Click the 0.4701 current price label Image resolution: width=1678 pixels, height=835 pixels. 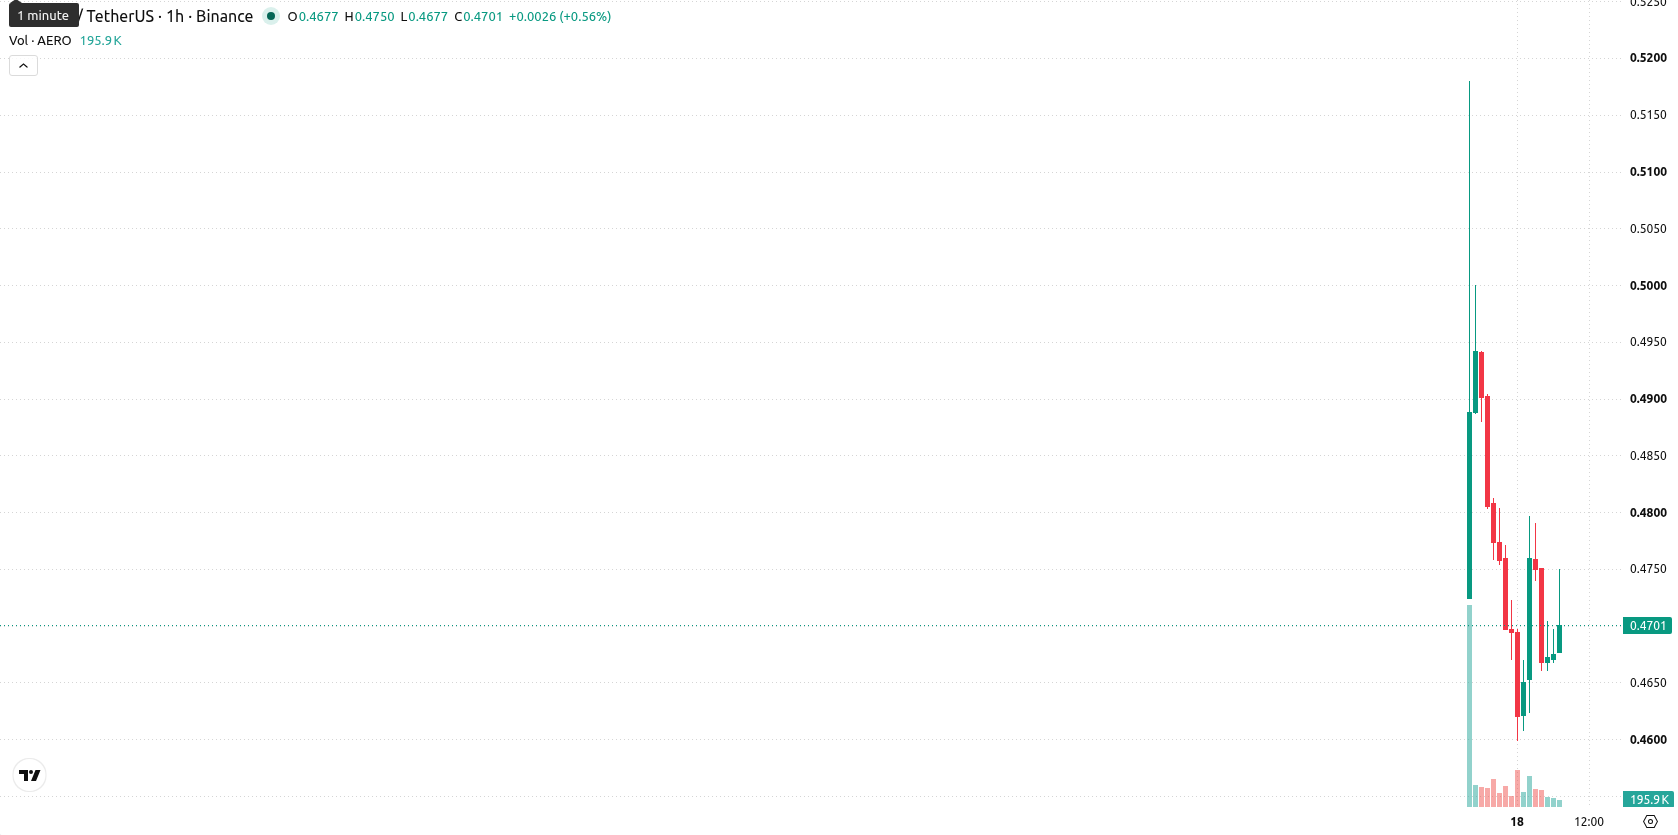point(1648,626)
